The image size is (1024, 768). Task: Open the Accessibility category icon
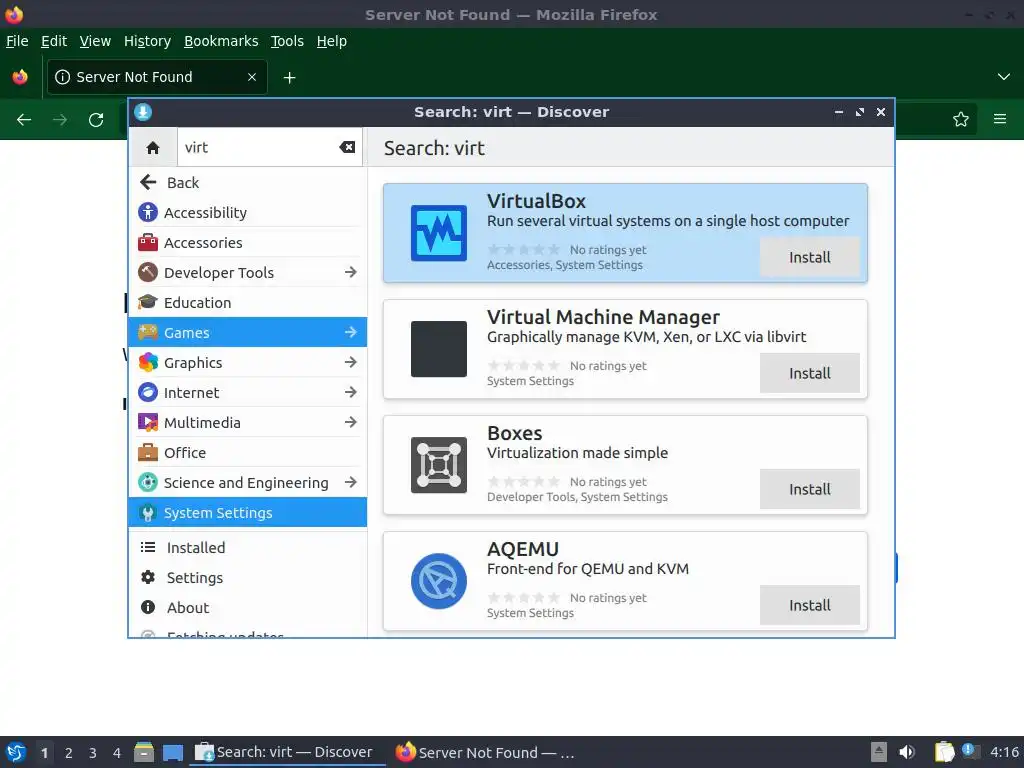click(148, 212)
